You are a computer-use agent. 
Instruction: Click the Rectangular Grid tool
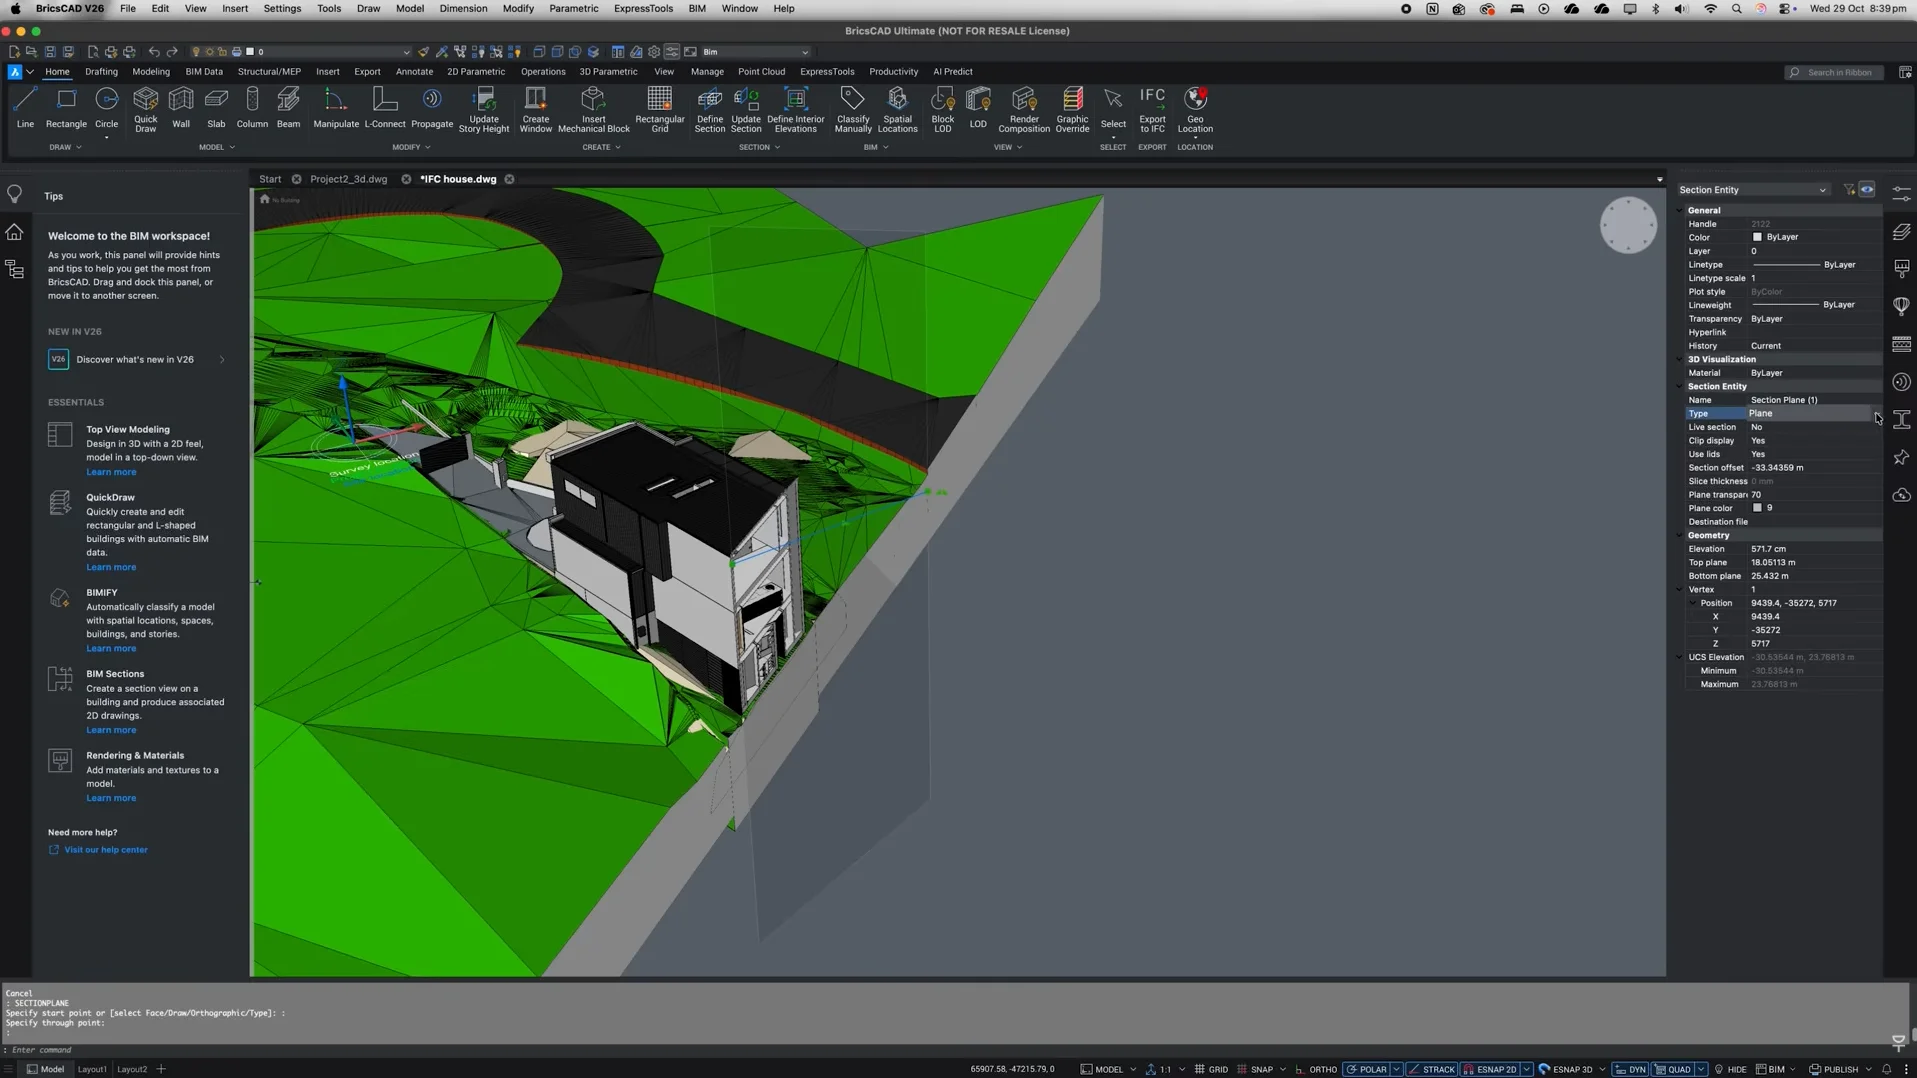[x=659, y=107]
